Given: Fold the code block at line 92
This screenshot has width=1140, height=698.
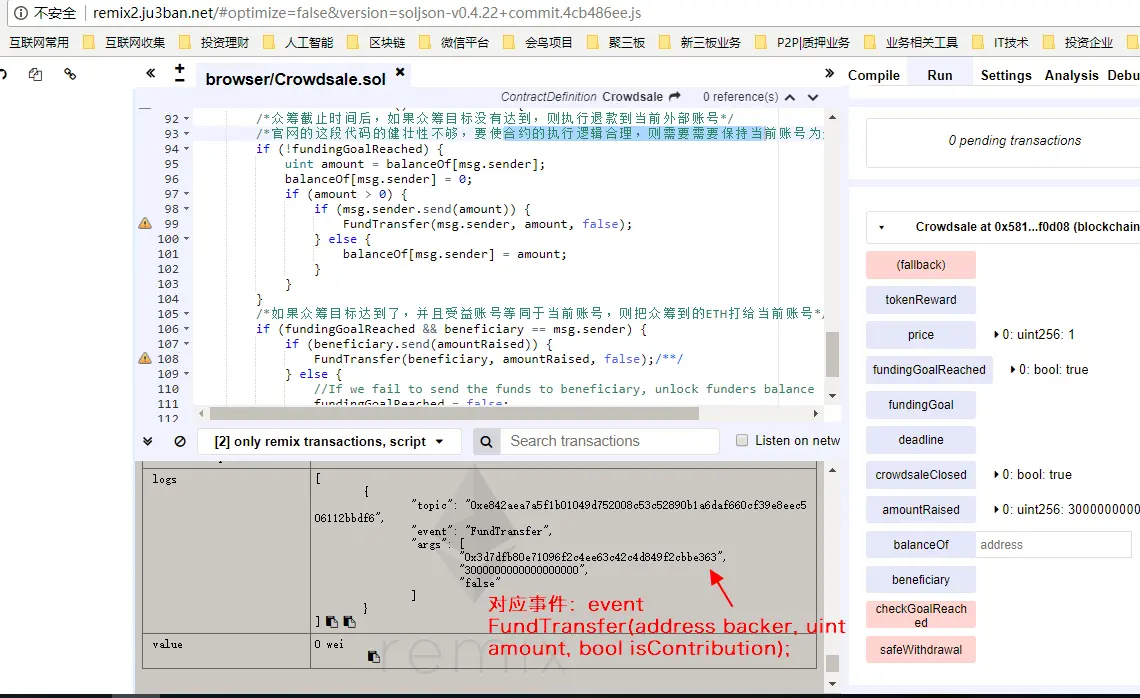Looking at the screenshot, I should (x=187, y=119).
